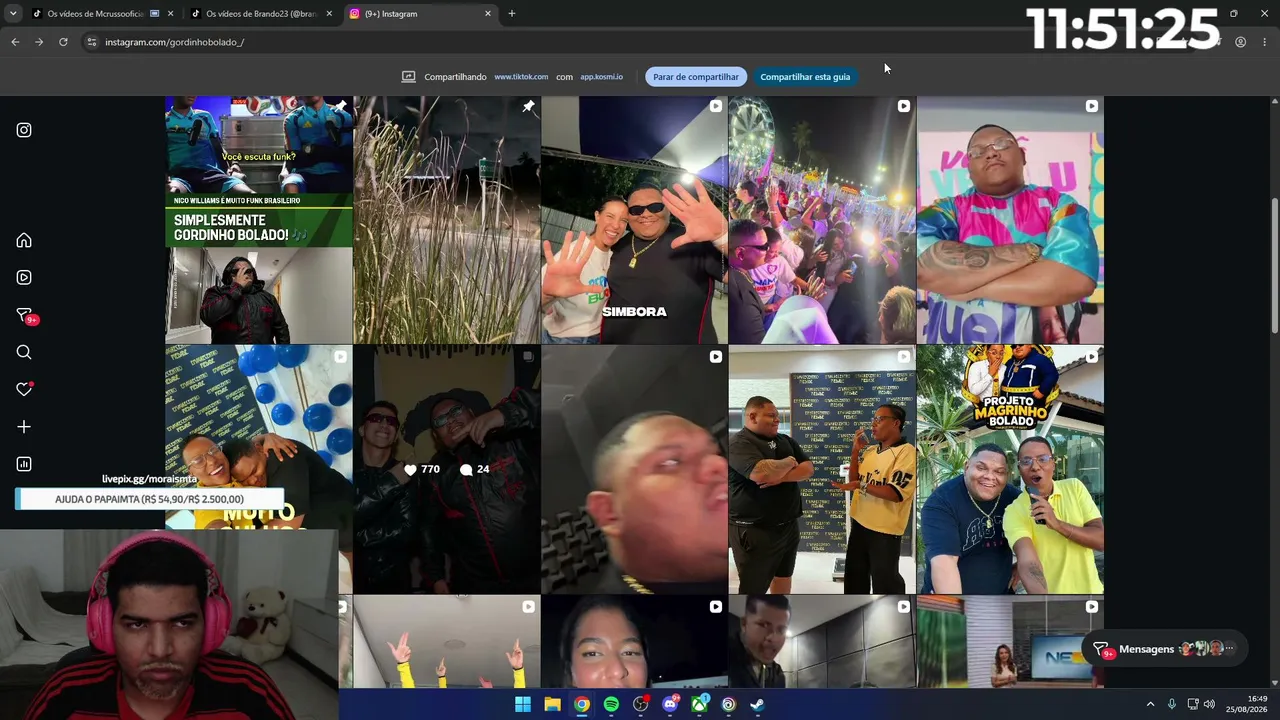Open pinned 'Simplesmente Gordinho Bolado' post
The image size is (1280, 720).
(x=259, y=220)
